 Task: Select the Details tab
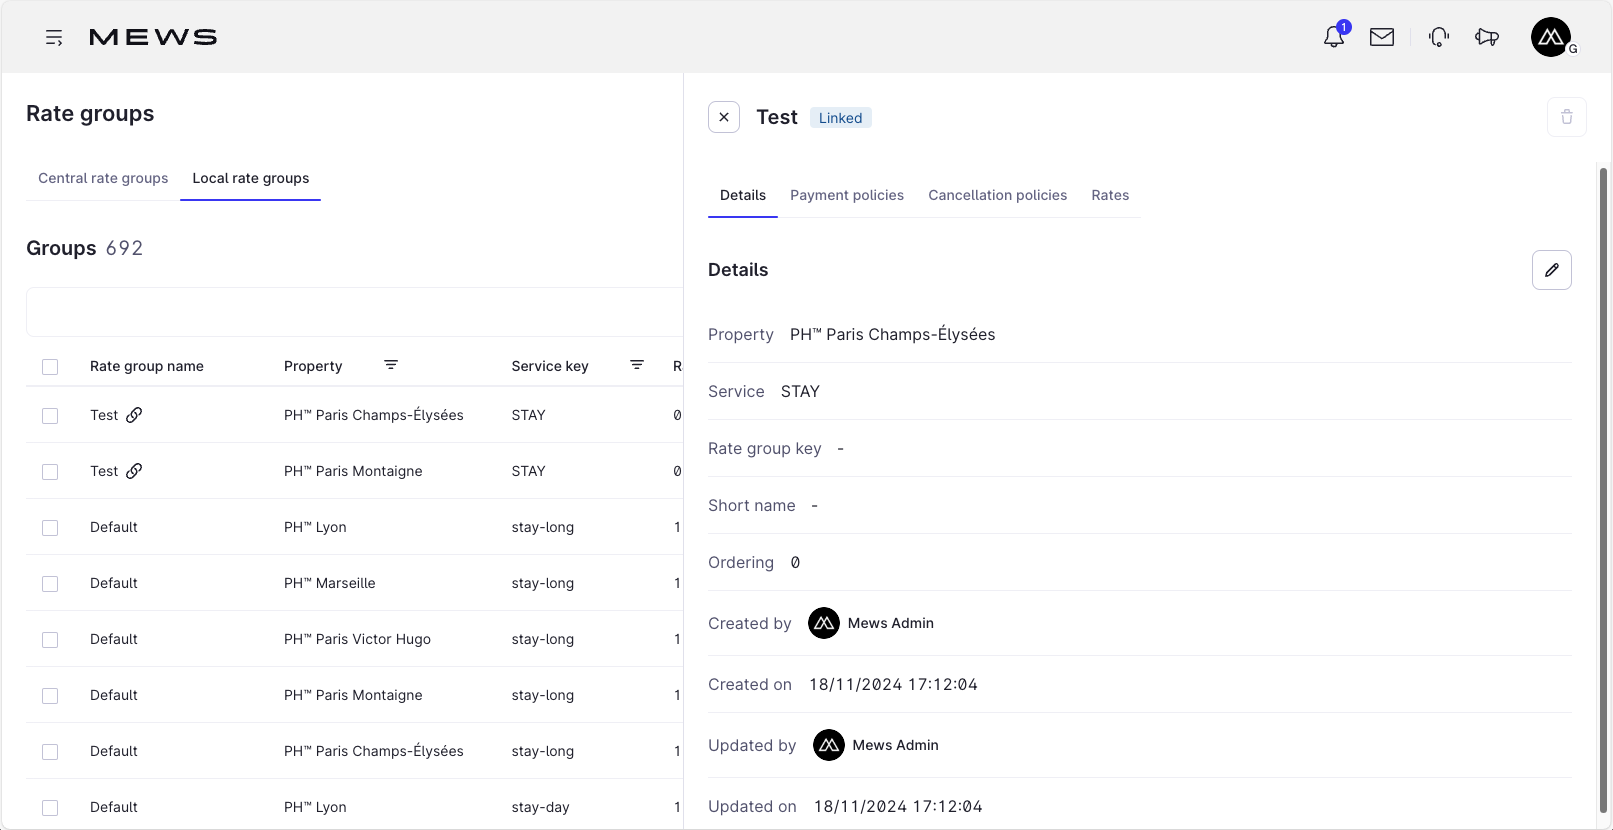743,195
